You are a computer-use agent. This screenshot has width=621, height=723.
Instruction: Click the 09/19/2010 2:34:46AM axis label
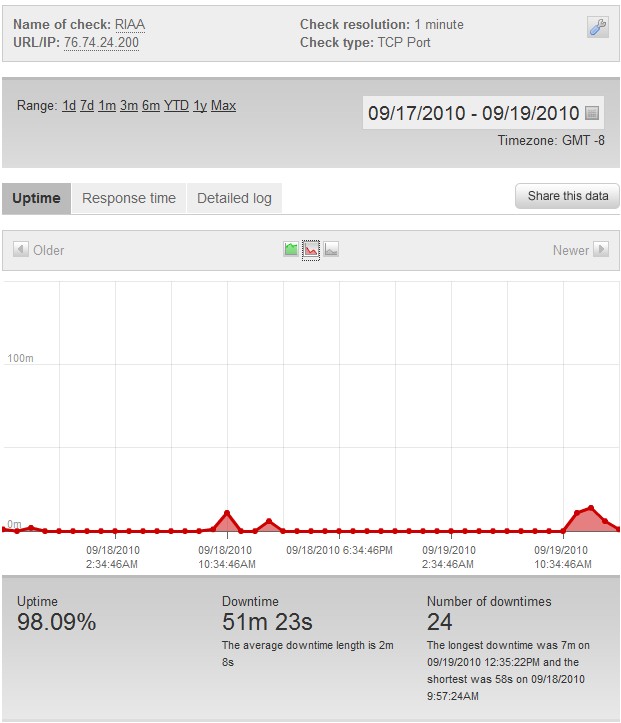tap(448, 557)
